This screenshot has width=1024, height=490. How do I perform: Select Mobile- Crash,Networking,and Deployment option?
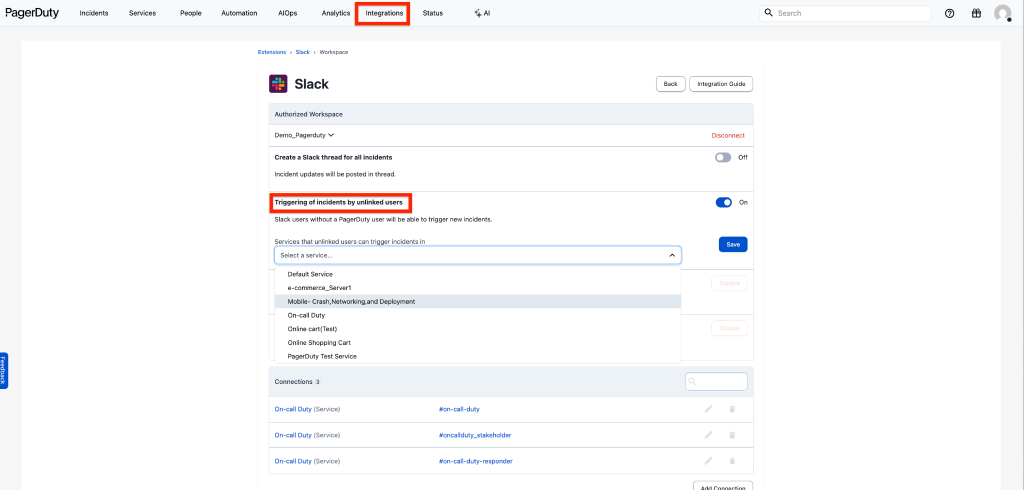point(477,302)
